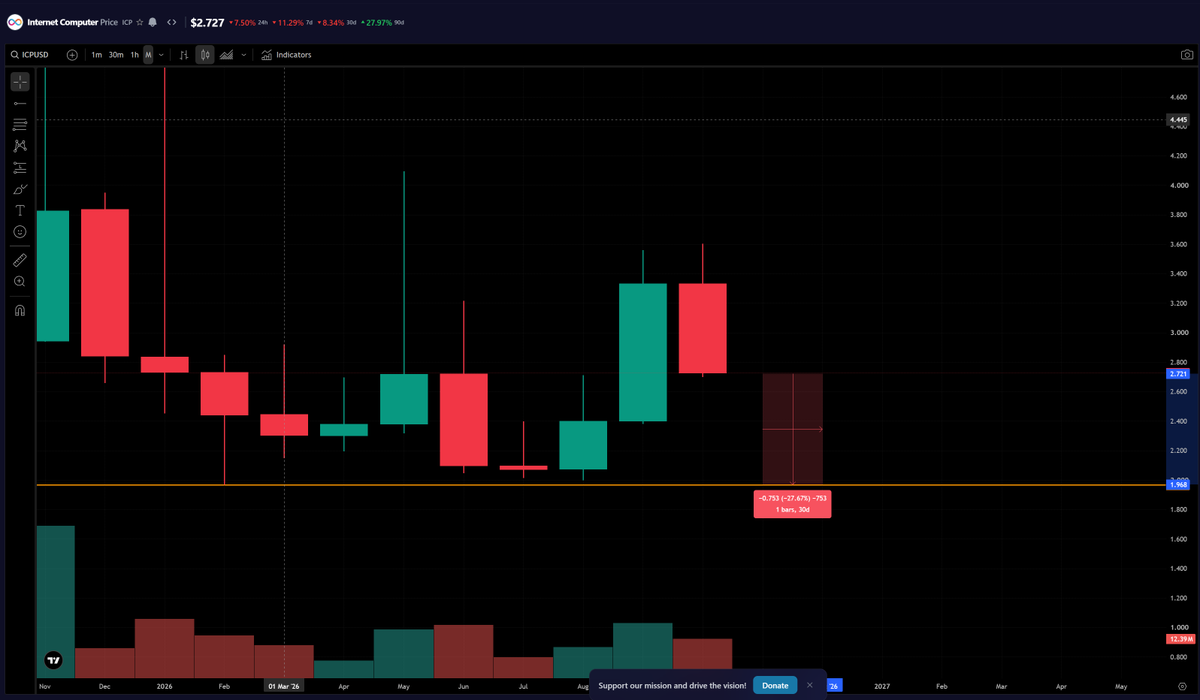The image size is (1200, 700).
Task: Click the measurement label -0.753 (-27.67%)
Action: click(792, 504)
